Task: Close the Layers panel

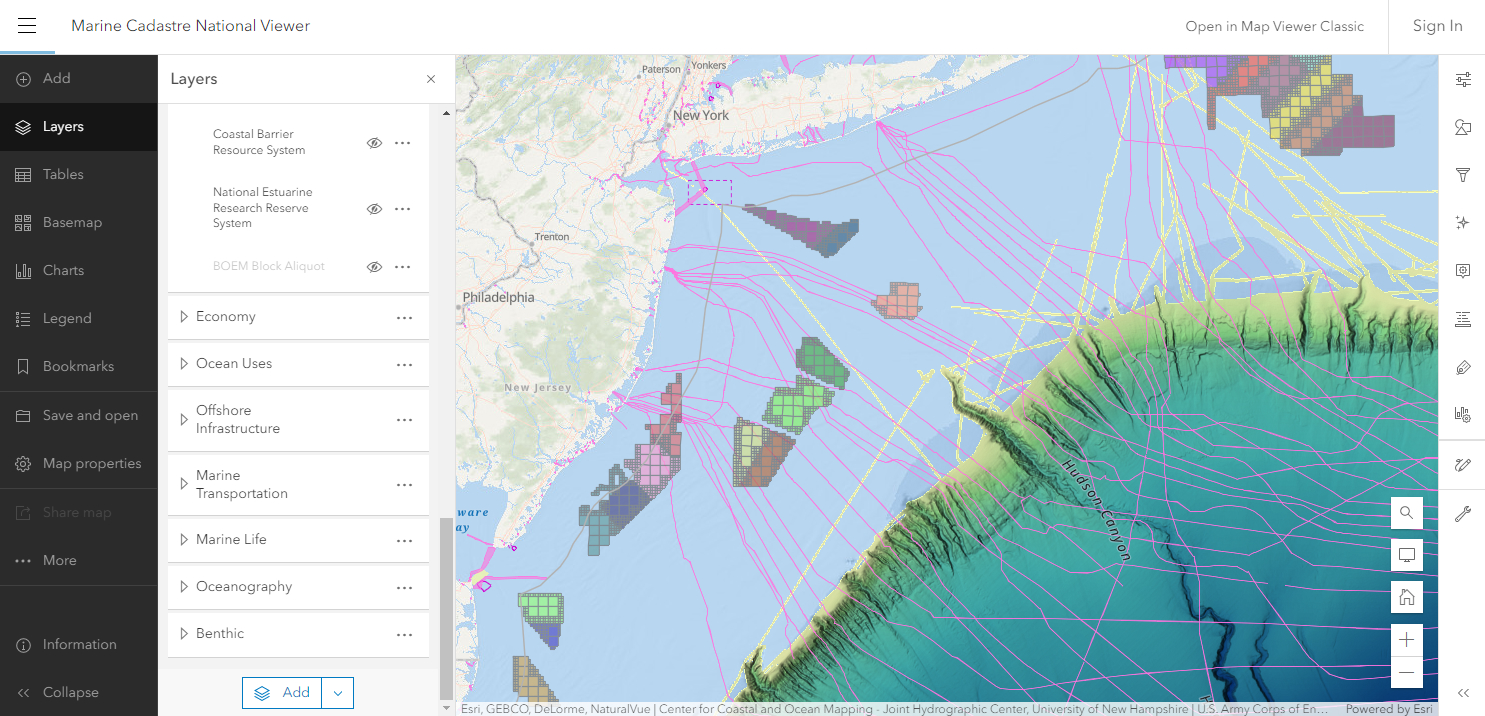Action: 431,79
